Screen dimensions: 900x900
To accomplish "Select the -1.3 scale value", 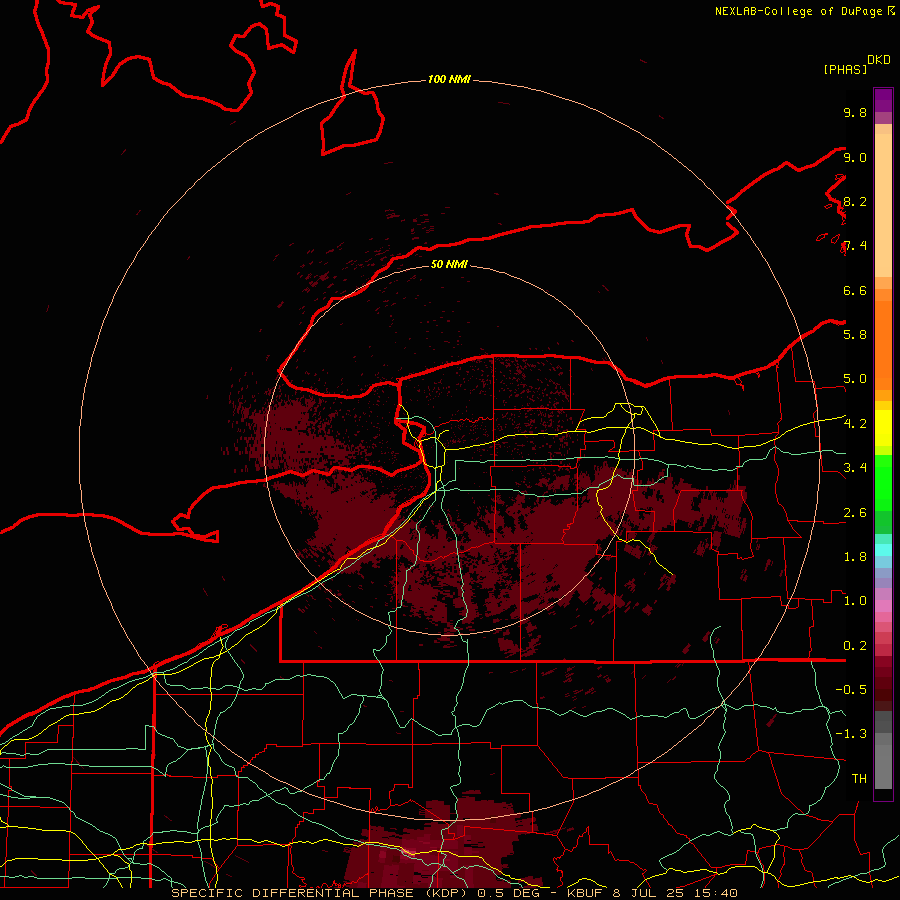I will (851, 734).
